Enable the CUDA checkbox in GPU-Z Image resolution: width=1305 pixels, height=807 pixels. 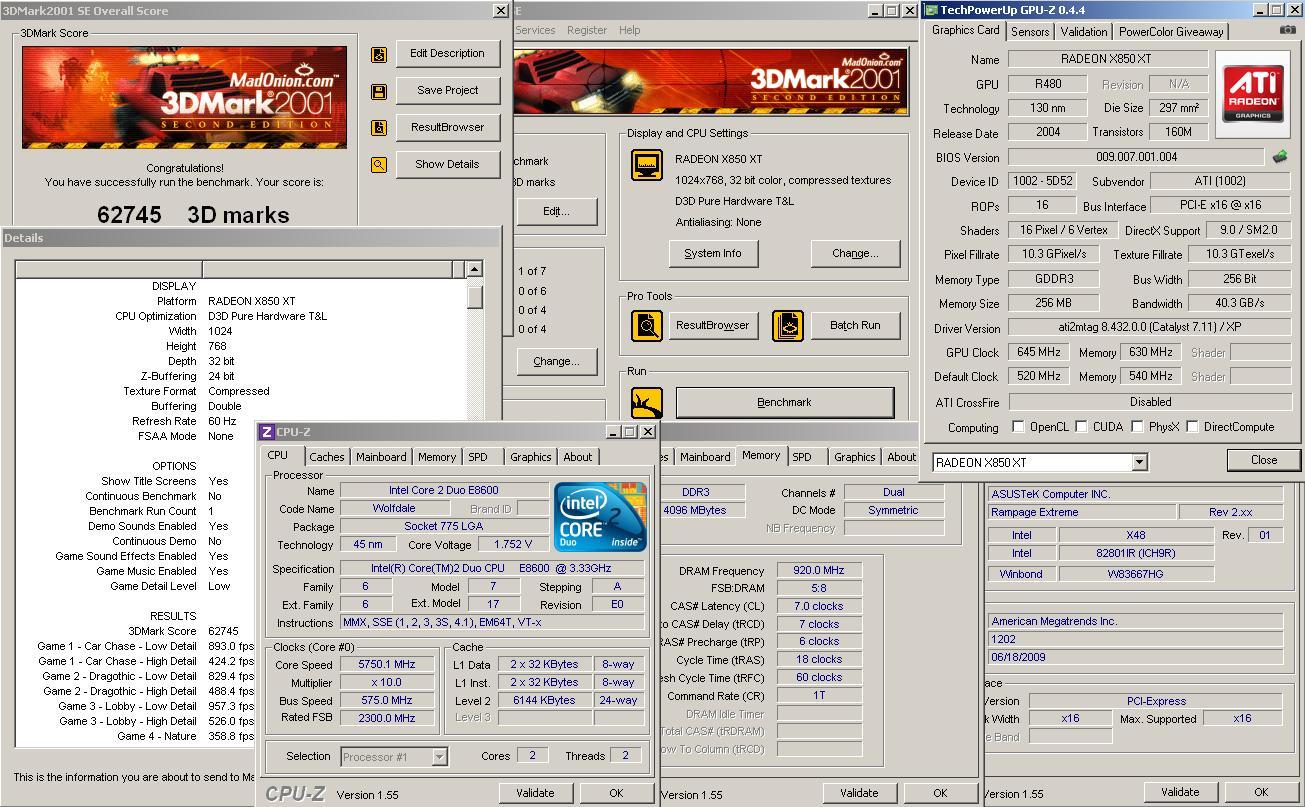click(1081, 427)
